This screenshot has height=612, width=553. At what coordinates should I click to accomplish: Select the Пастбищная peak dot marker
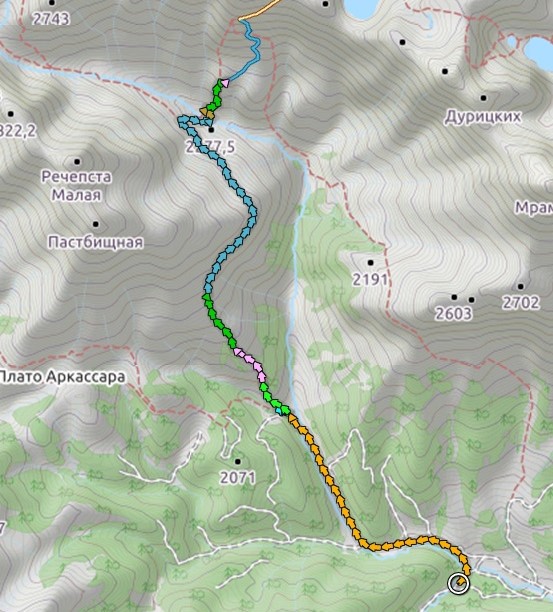coord(96,224)
